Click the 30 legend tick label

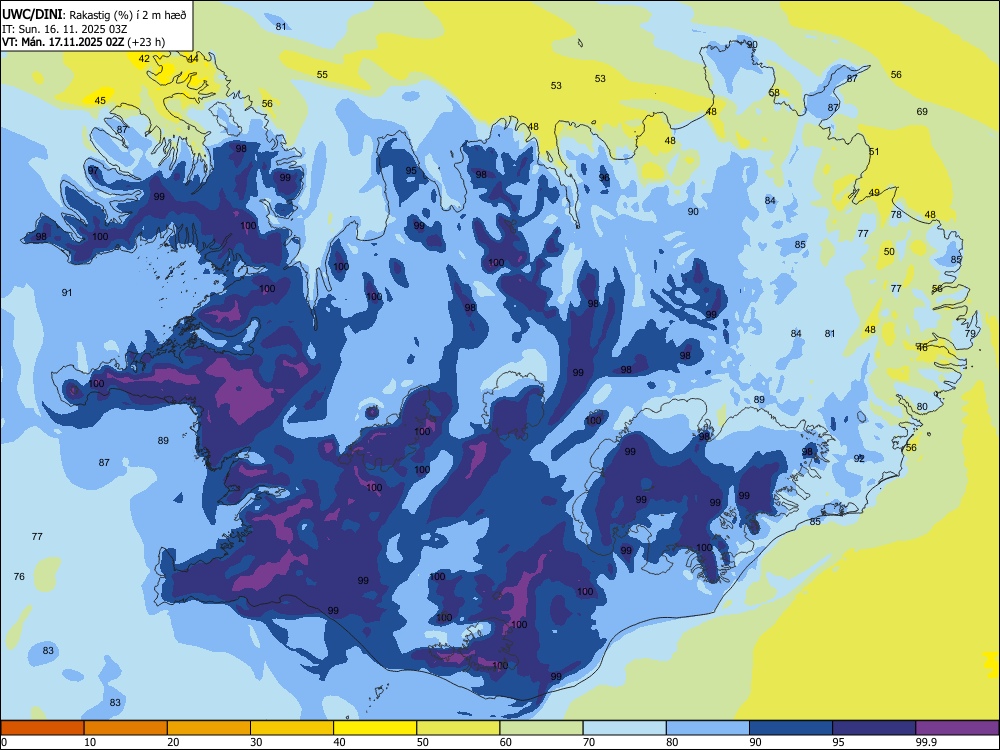coord(256,742)
